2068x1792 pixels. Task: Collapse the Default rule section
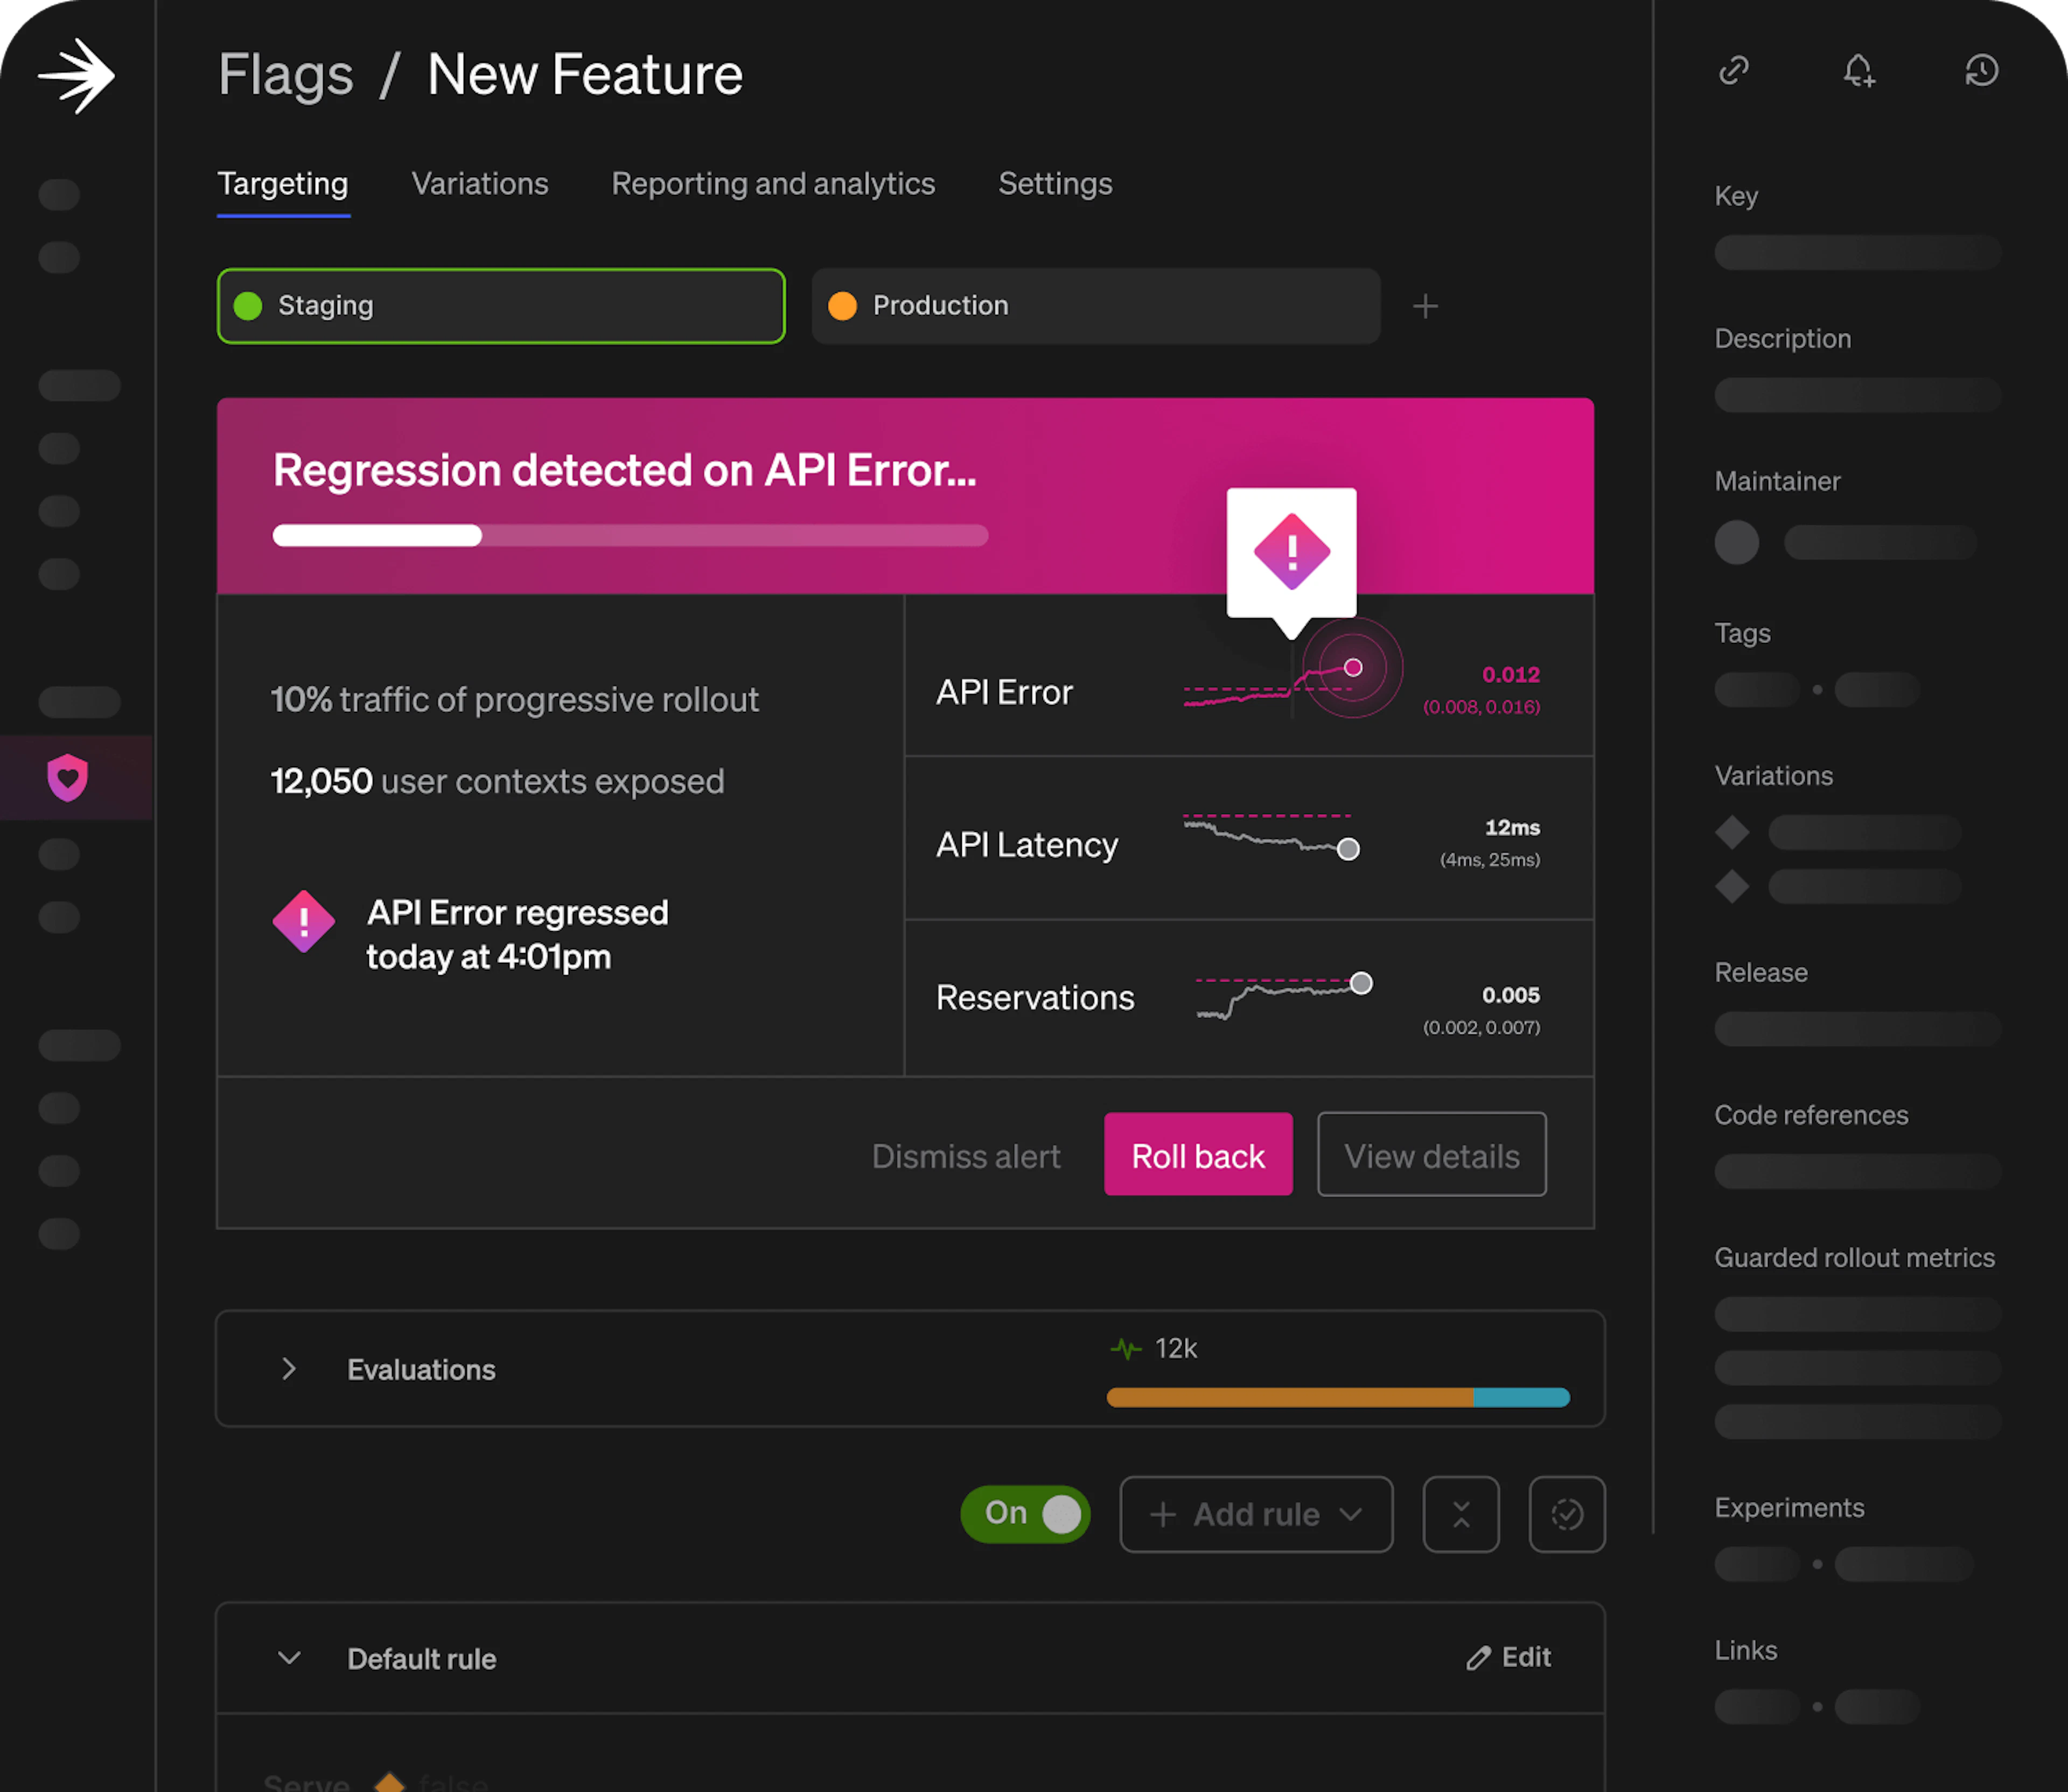point(289,1658)
